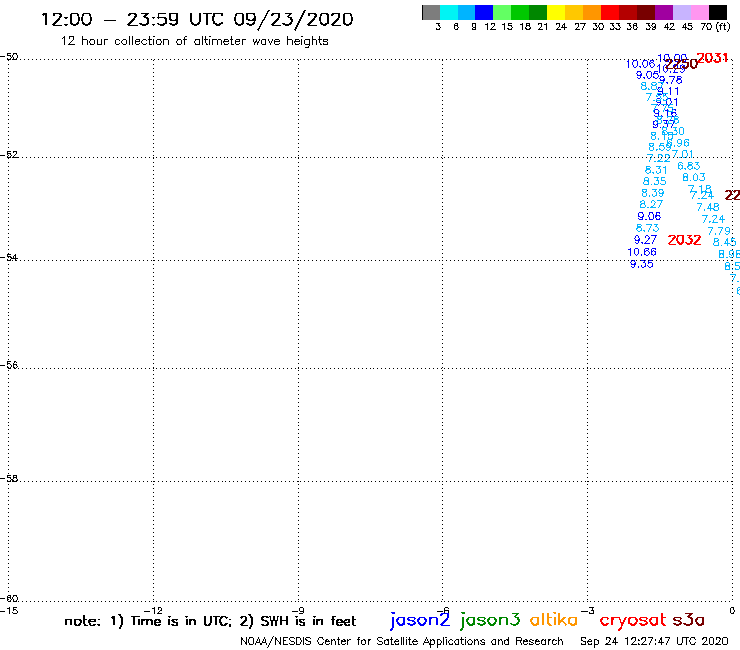
Task: Click the wave height value '9.35'
Action: [x=642, y=264]
